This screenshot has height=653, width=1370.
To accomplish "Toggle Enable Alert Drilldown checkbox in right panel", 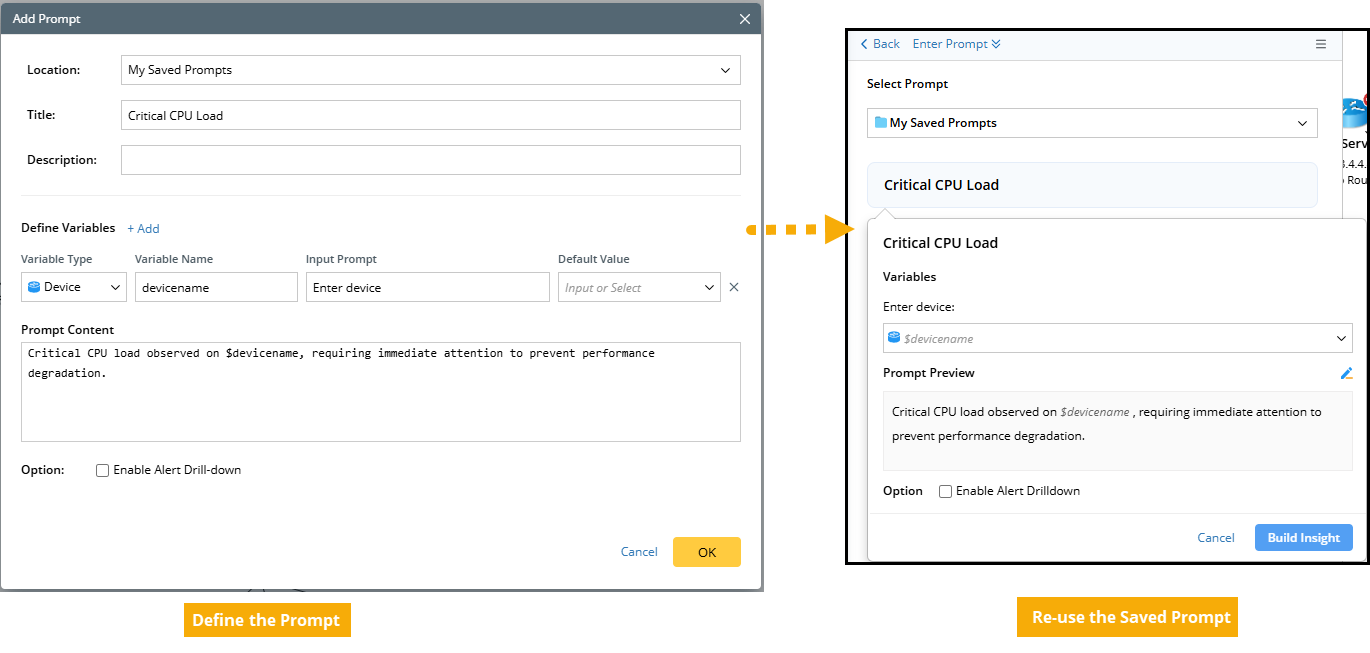I will [x=945, y=491].
